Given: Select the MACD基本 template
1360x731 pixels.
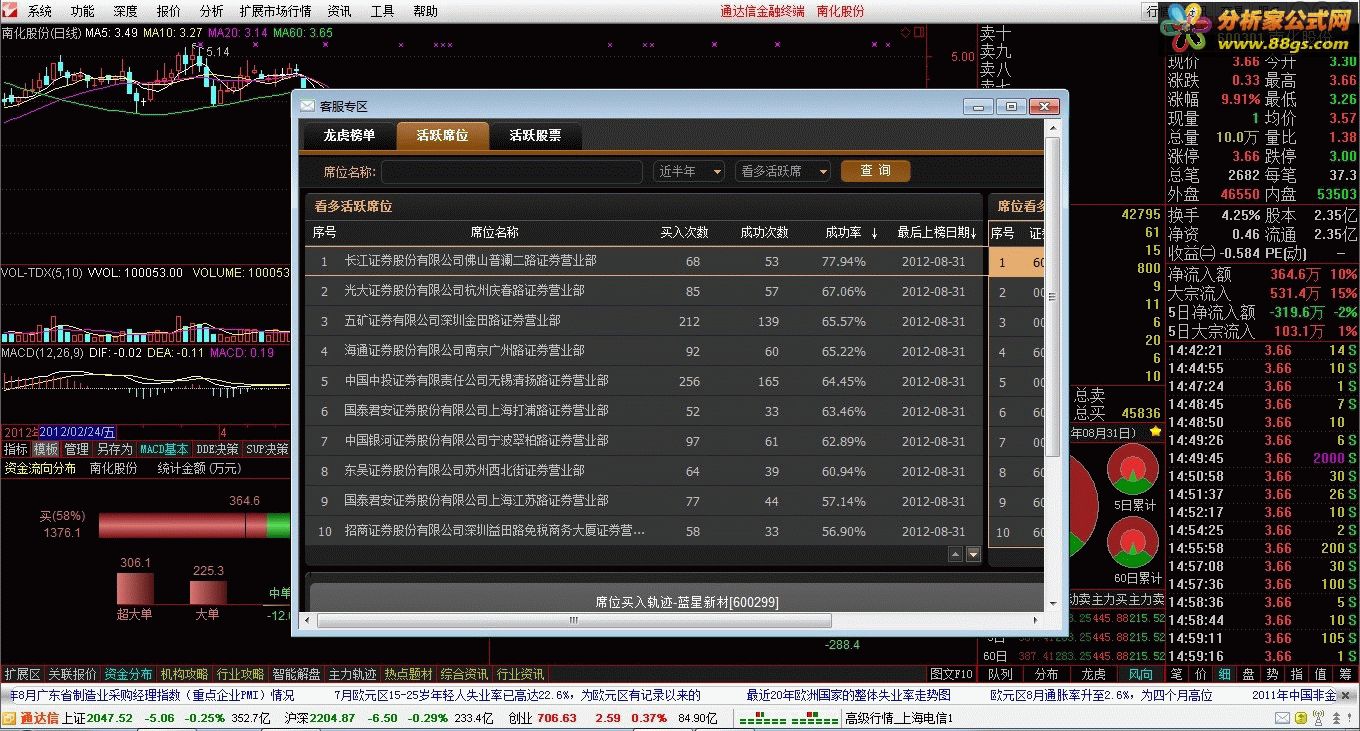Looking at the screenshot, I should 164,449.
